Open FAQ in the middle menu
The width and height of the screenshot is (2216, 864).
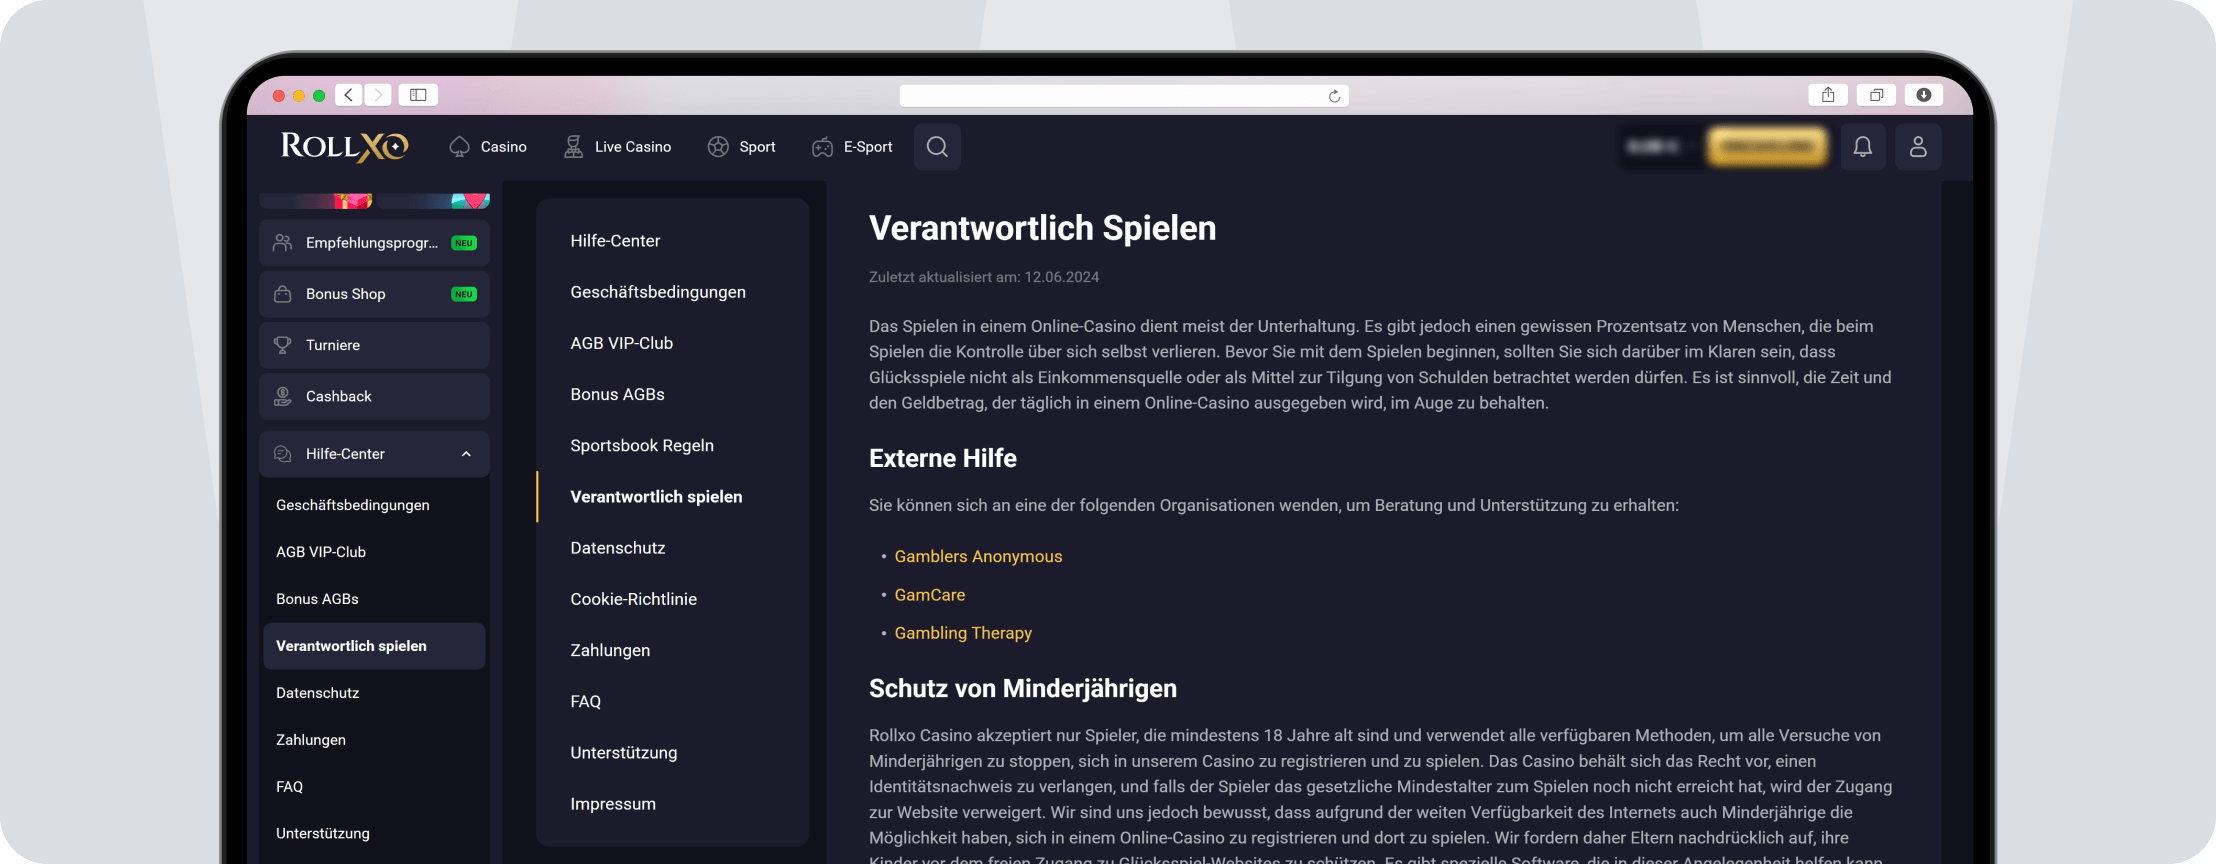click(585, 701)
